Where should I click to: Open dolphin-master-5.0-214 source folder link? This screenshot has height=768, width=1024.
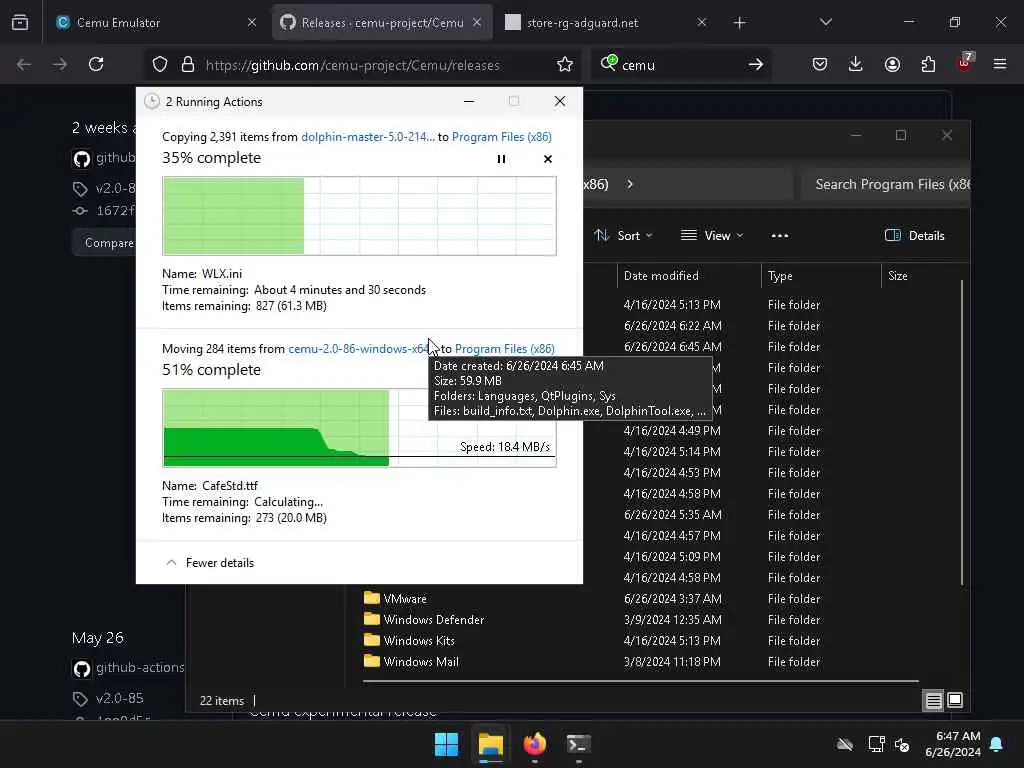point(368,137)
